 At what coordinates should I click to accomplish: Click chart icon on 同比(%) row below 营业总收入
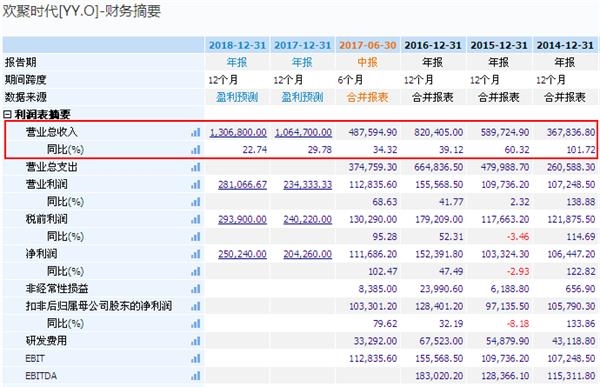(x=196, y=150)
